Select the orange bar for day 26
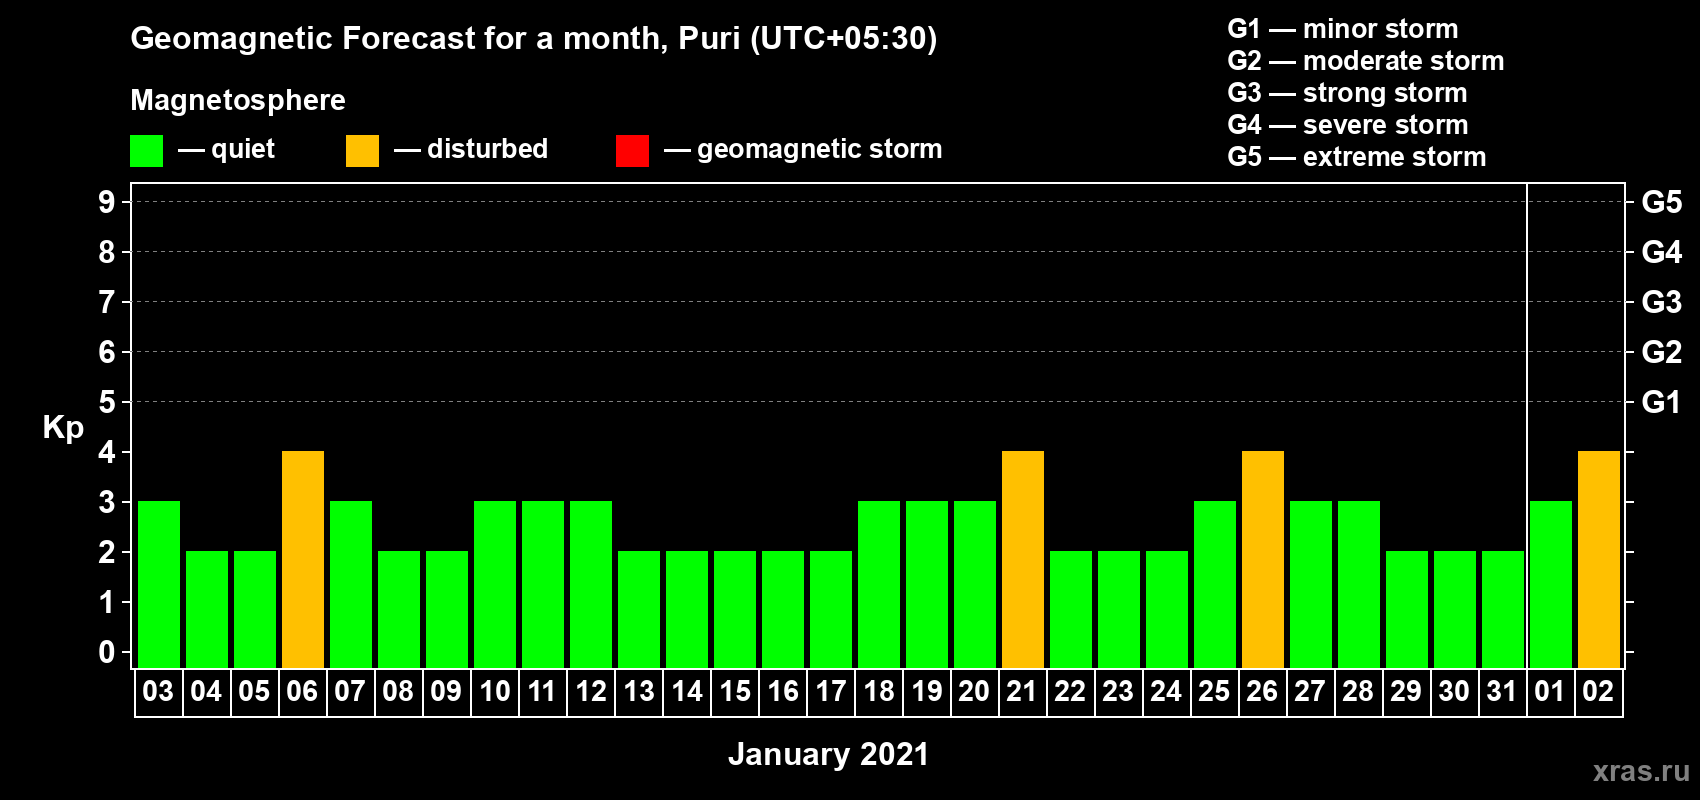This screenshot has height=800, width=1700. [x=1263, y=560]
